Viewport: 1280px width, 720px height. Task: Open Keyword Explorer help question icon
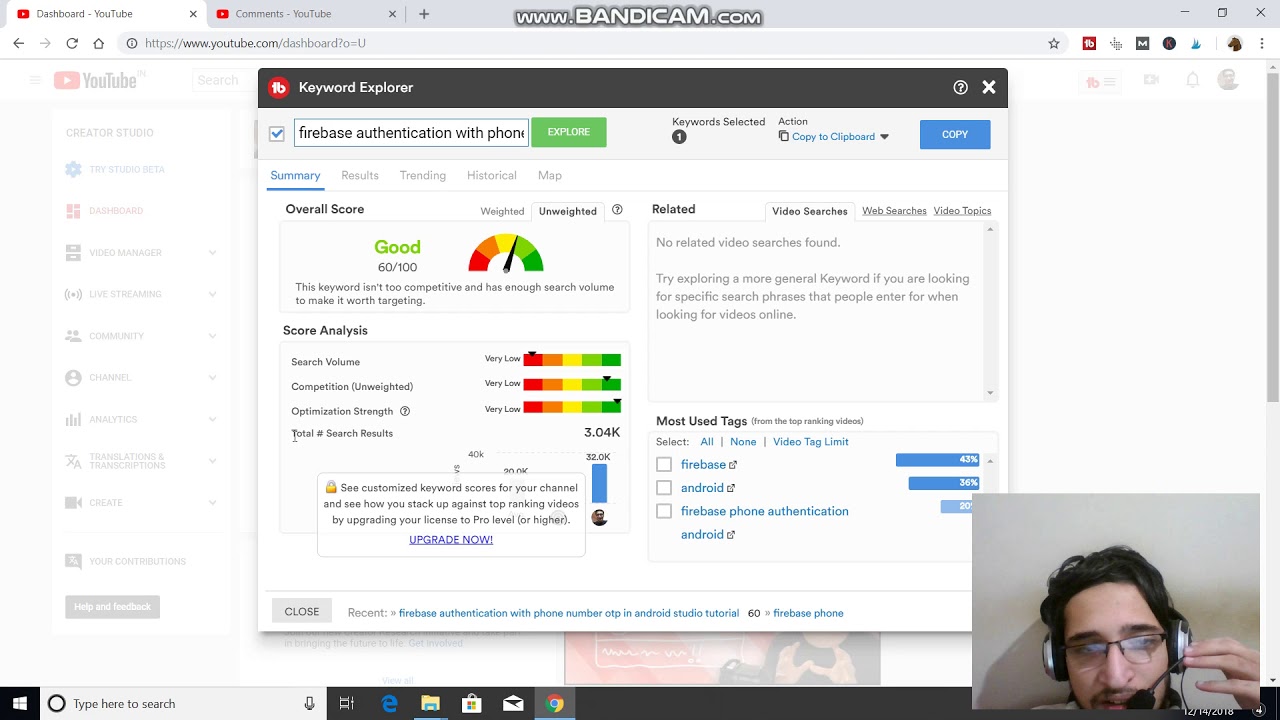[x=960, y=87]
